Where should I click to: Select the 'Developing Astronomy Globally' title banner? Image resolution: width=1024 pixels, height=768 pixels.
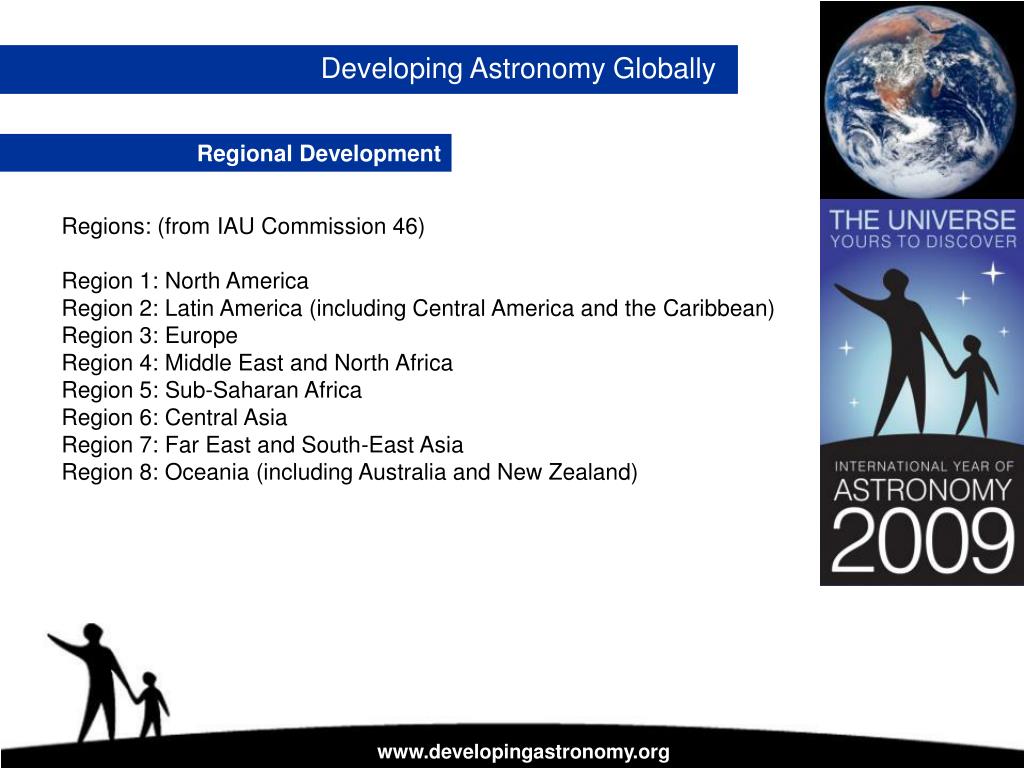click(369, 69)
